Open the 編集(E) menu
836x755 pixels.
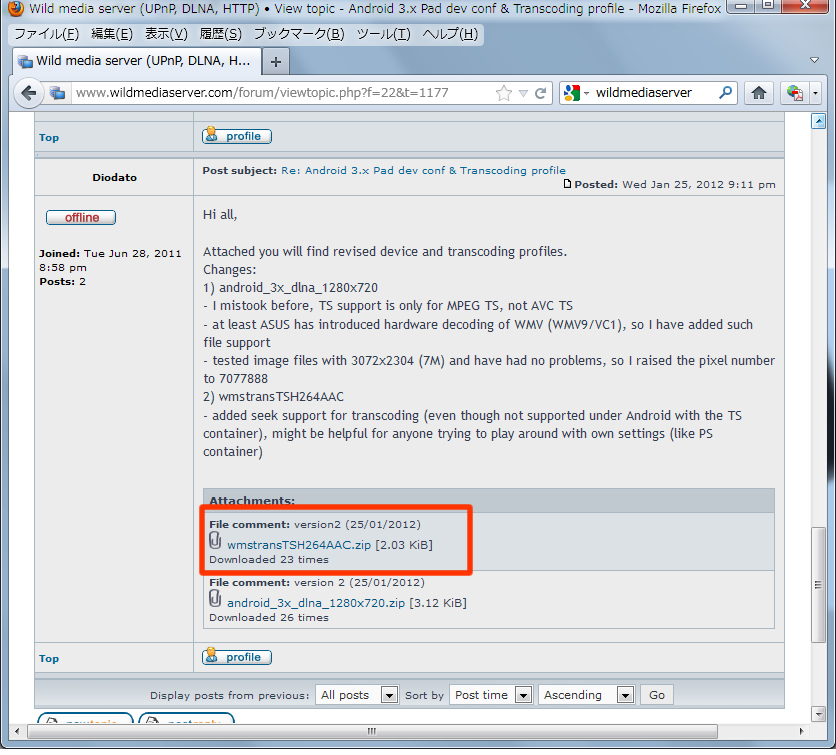point(111,34)
